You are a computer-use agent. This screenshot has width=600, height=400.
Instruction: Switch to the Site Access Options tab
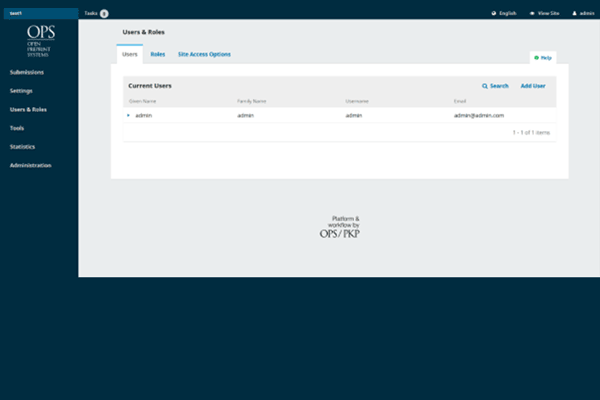pos(204,54)
